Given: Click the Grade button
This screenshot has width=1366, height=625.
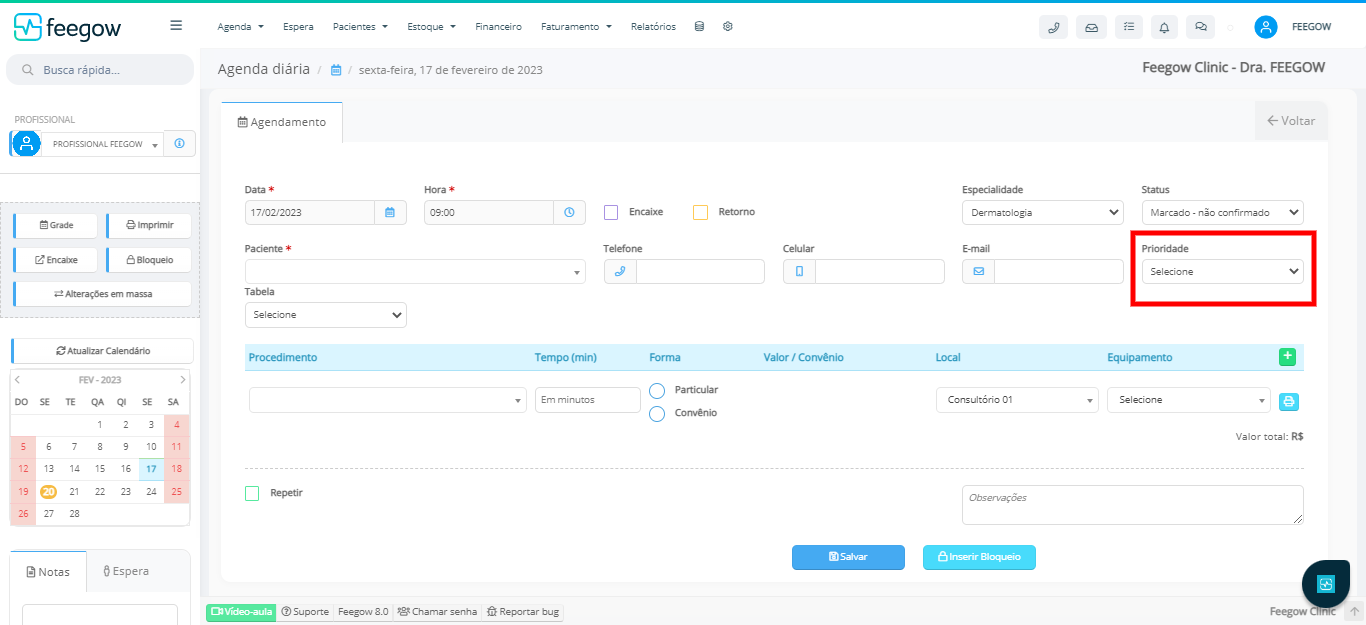Looking at the screenshot, I should pos(56,225).
